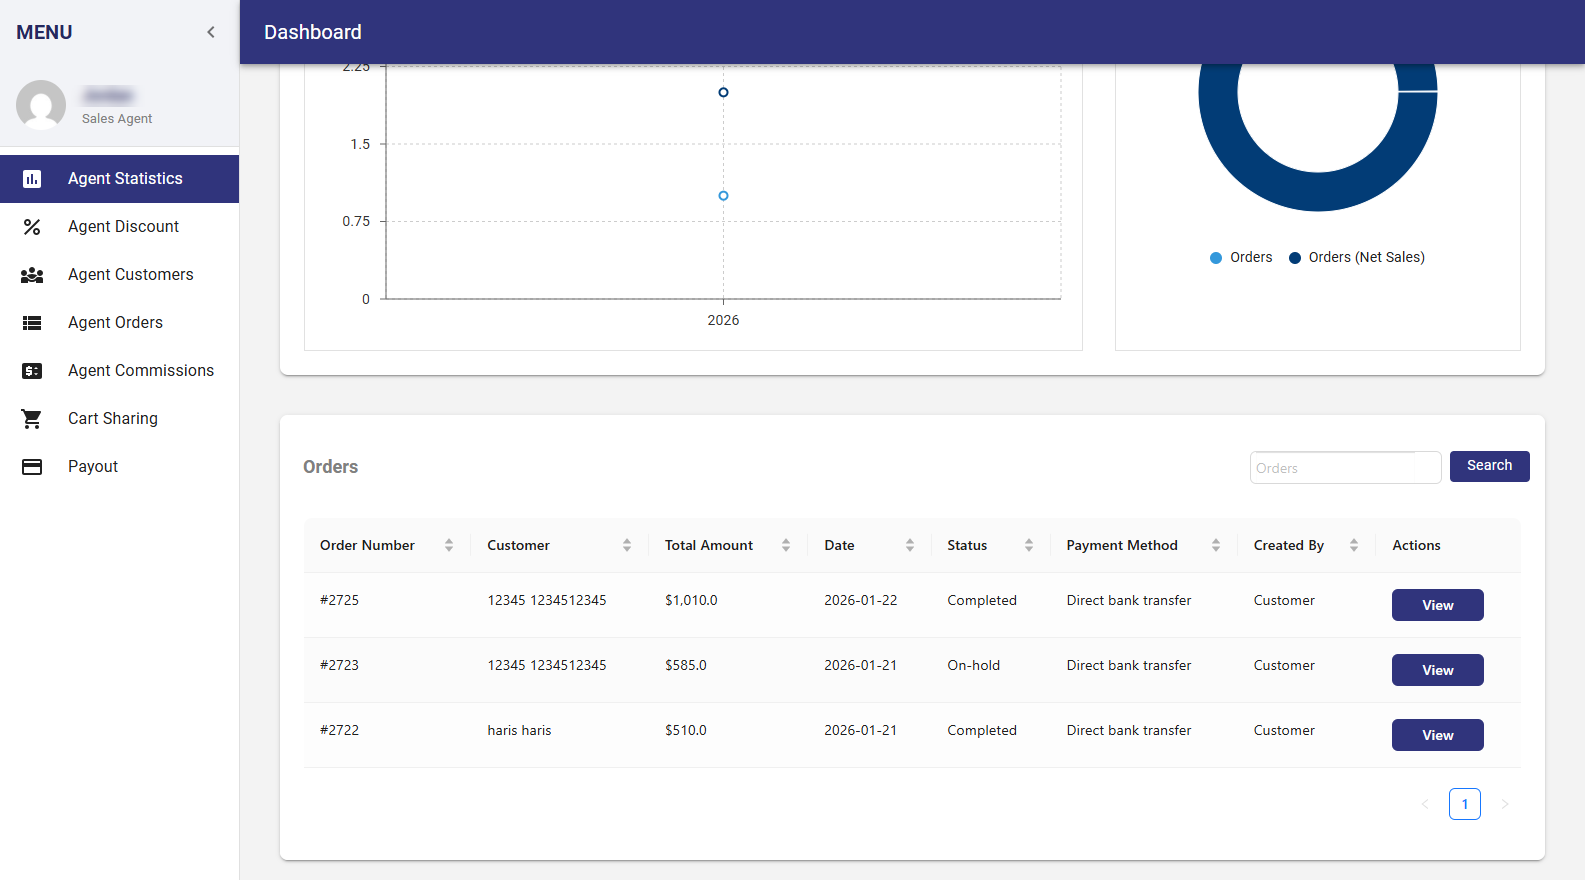Click the Agent Statistics bar chart icon
The width and height of the screenshot is (1585, 880).
point(32,179)
